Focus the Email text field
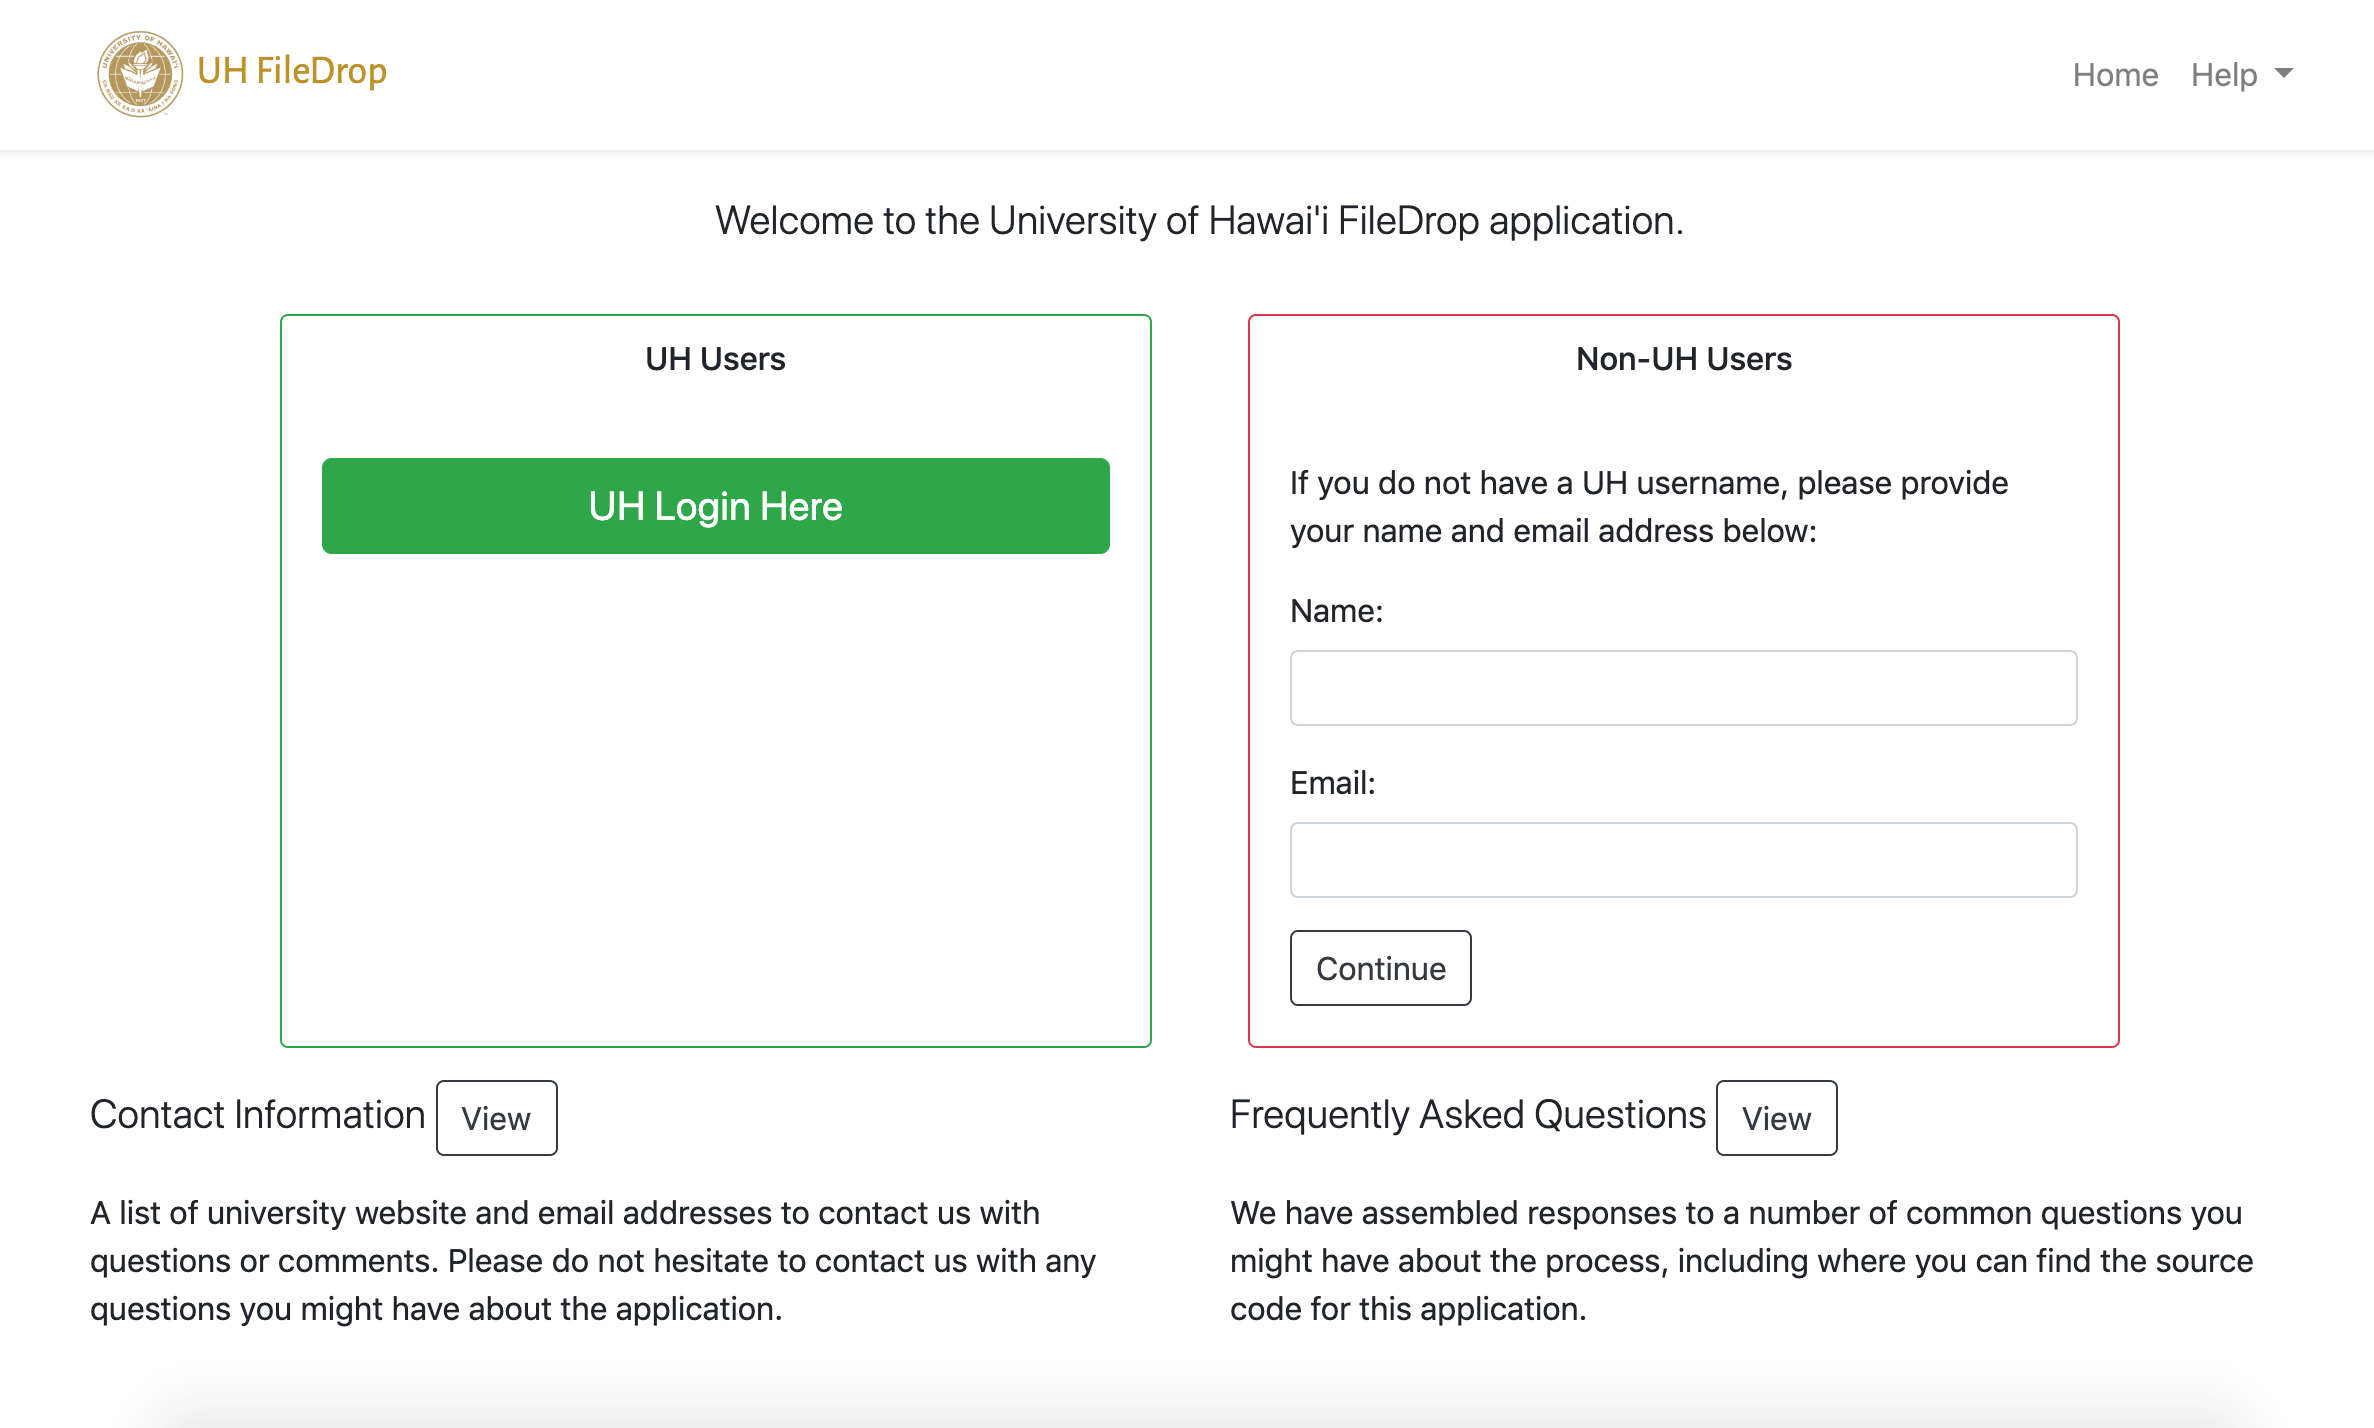The image size is (2374, 1428). click(x=1683, y=860)
